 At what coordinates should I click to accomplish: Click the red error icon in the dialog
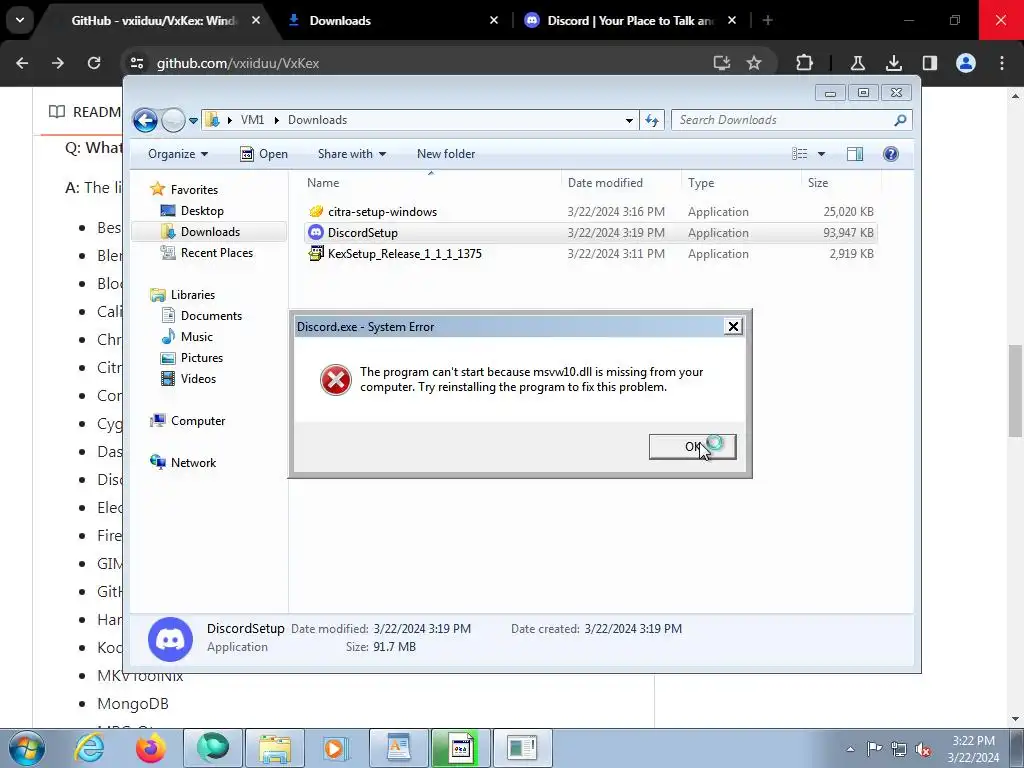point(336,380)
